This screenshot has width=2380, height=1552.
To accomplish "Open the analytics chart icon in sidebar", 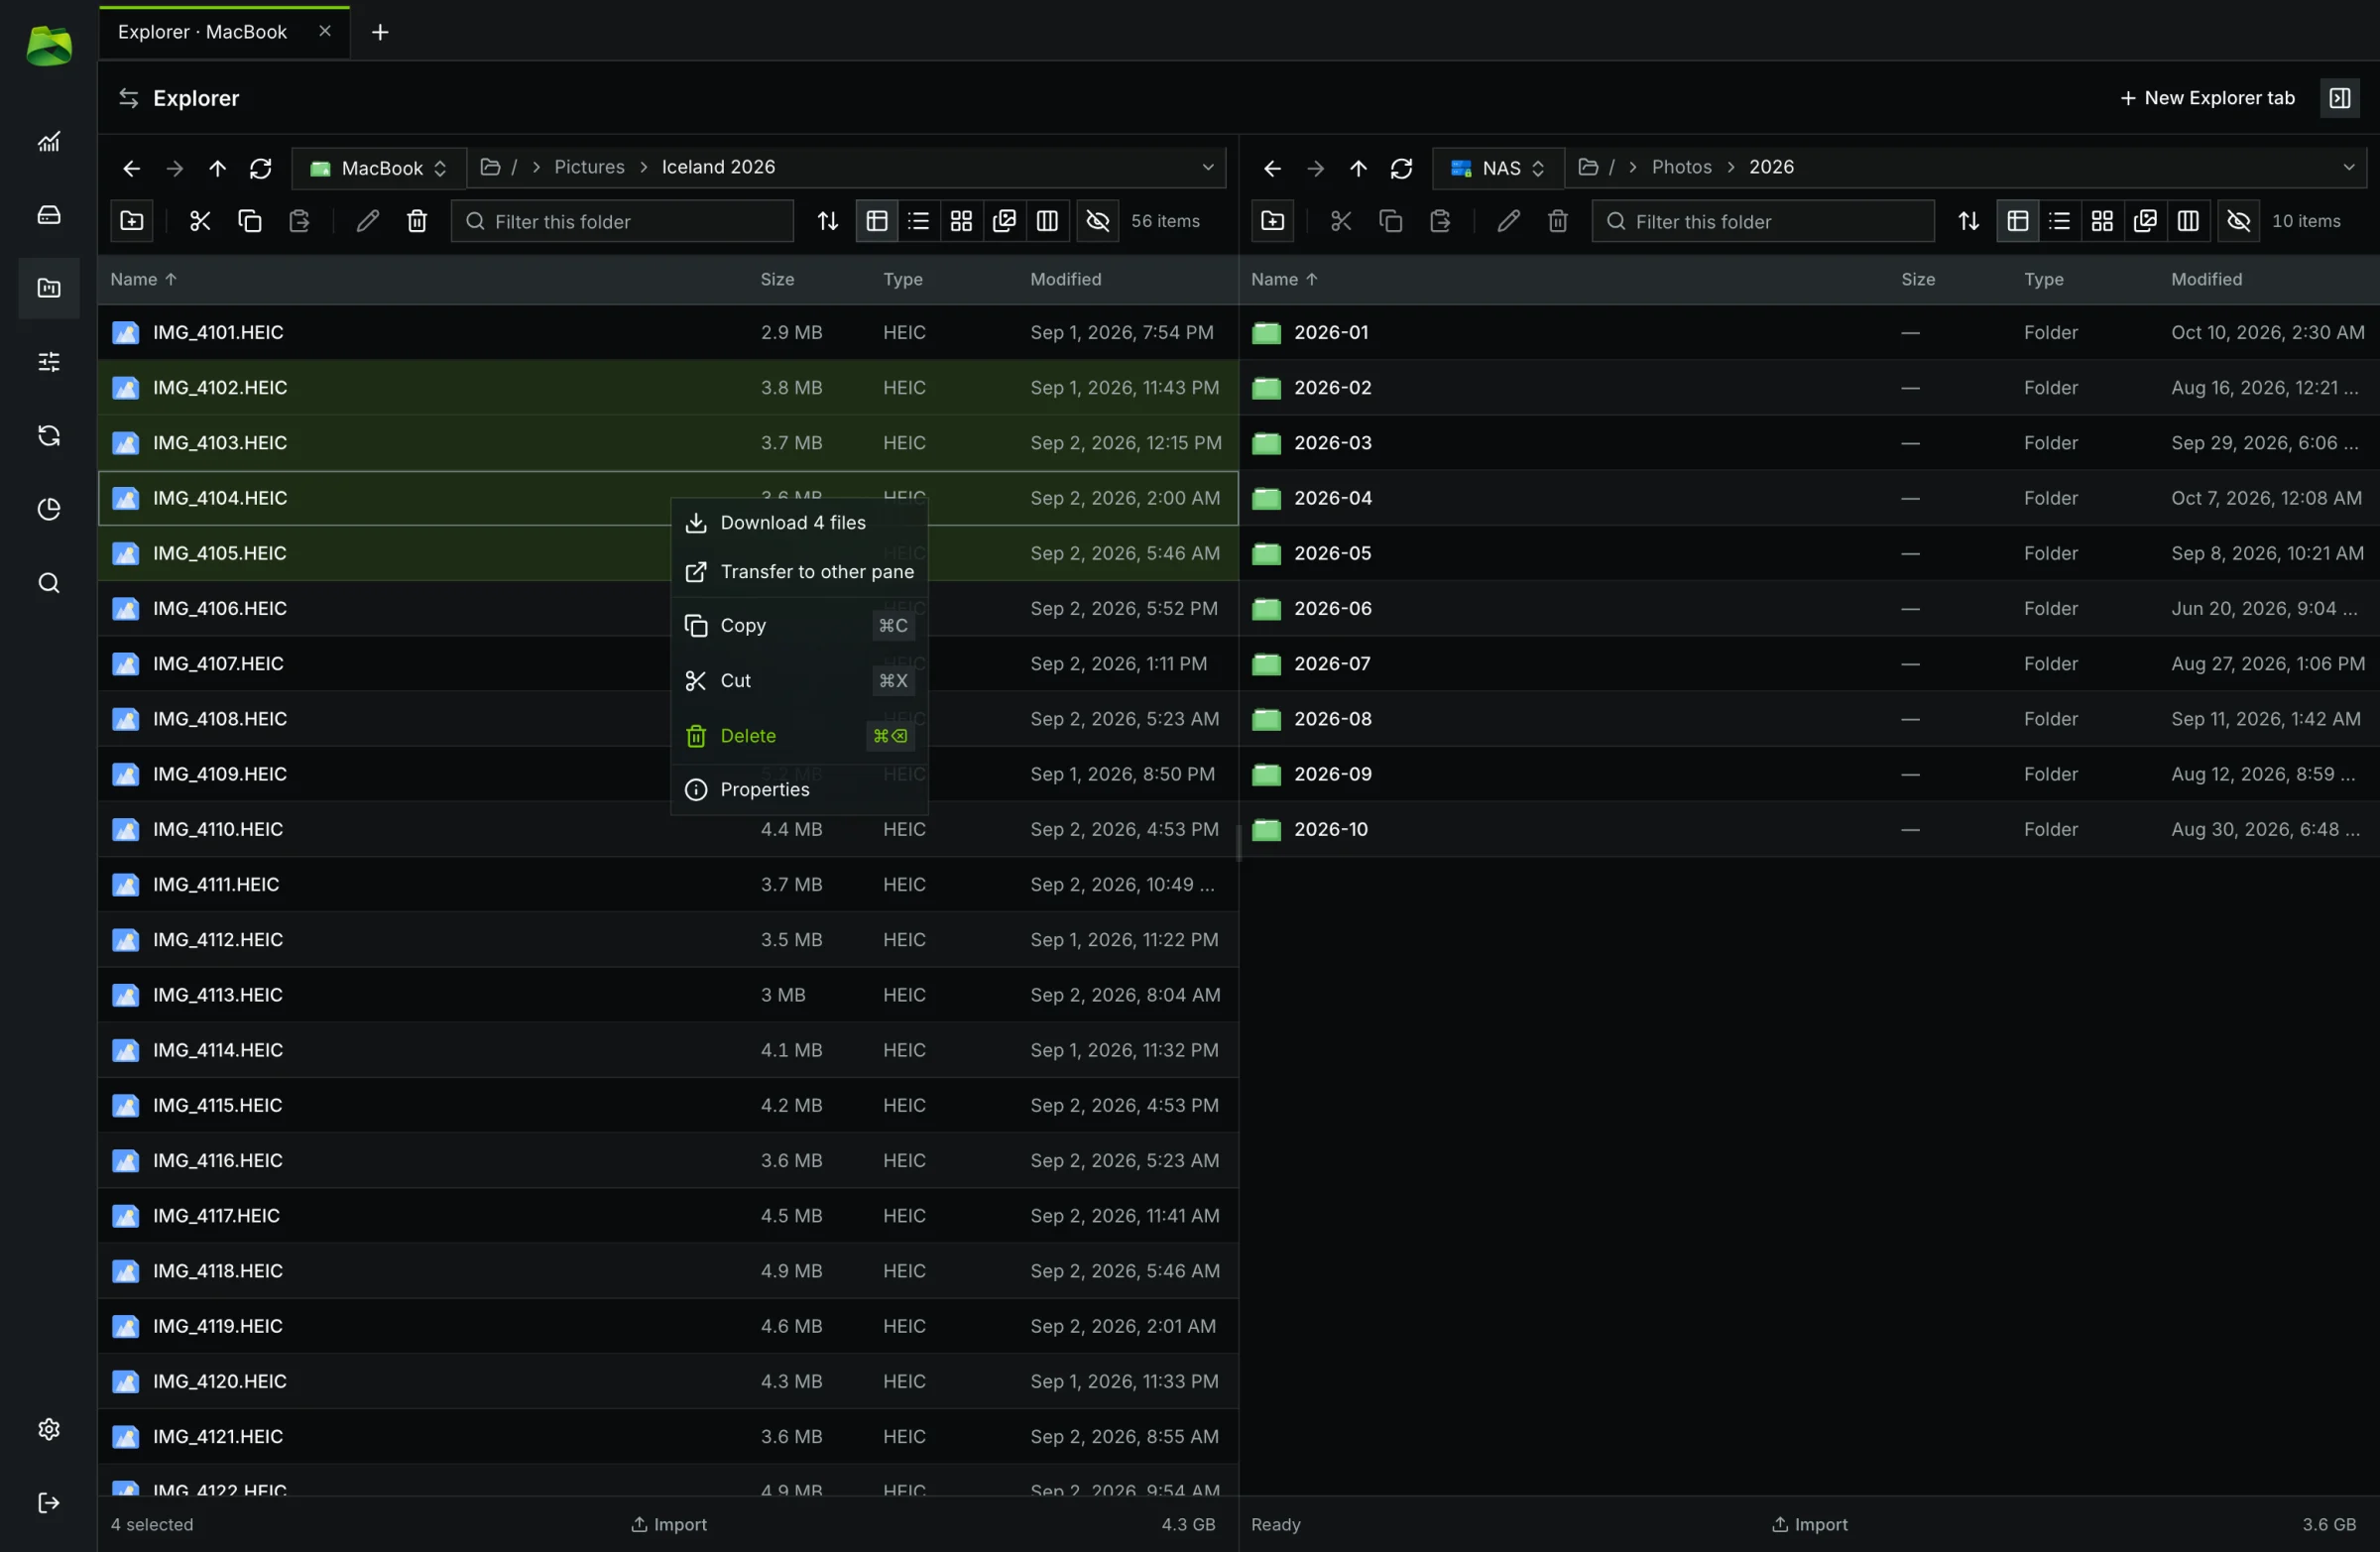I will (x=48, y=142).
